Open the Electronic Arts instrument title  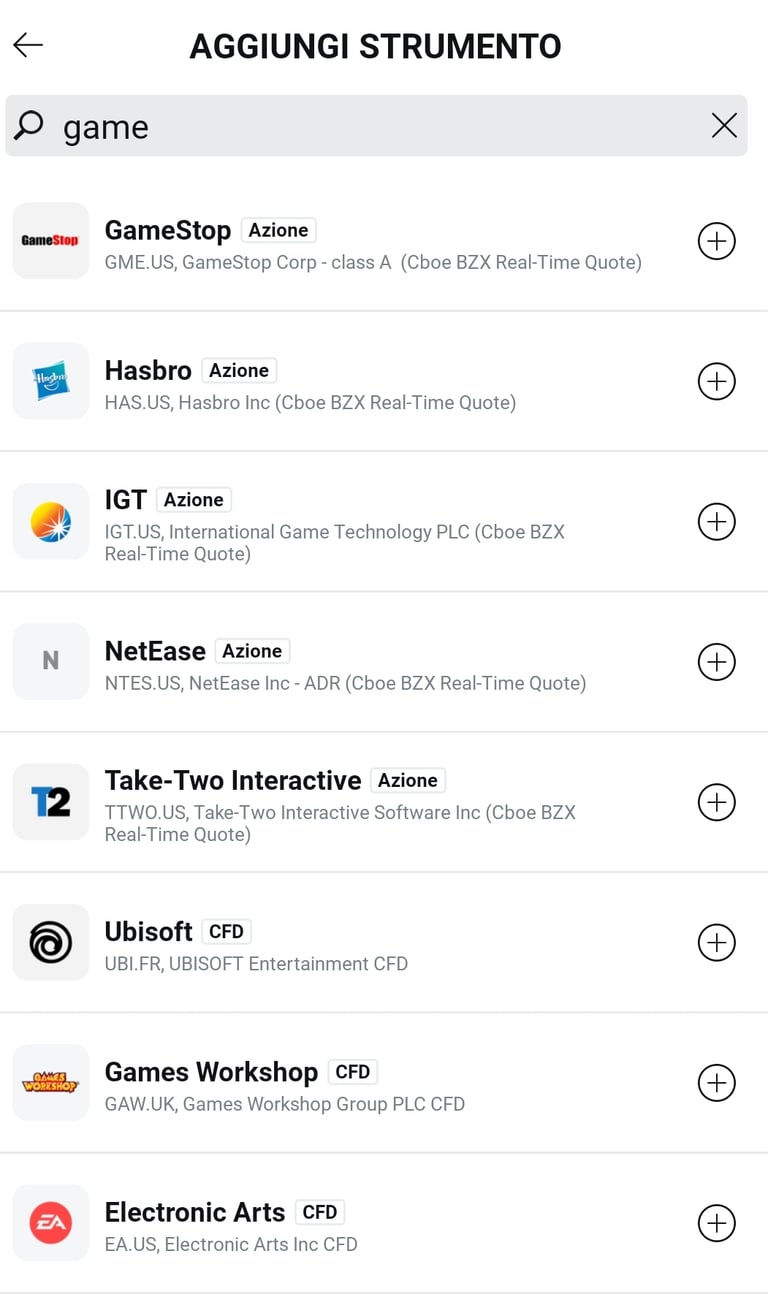click(195, 1212)
